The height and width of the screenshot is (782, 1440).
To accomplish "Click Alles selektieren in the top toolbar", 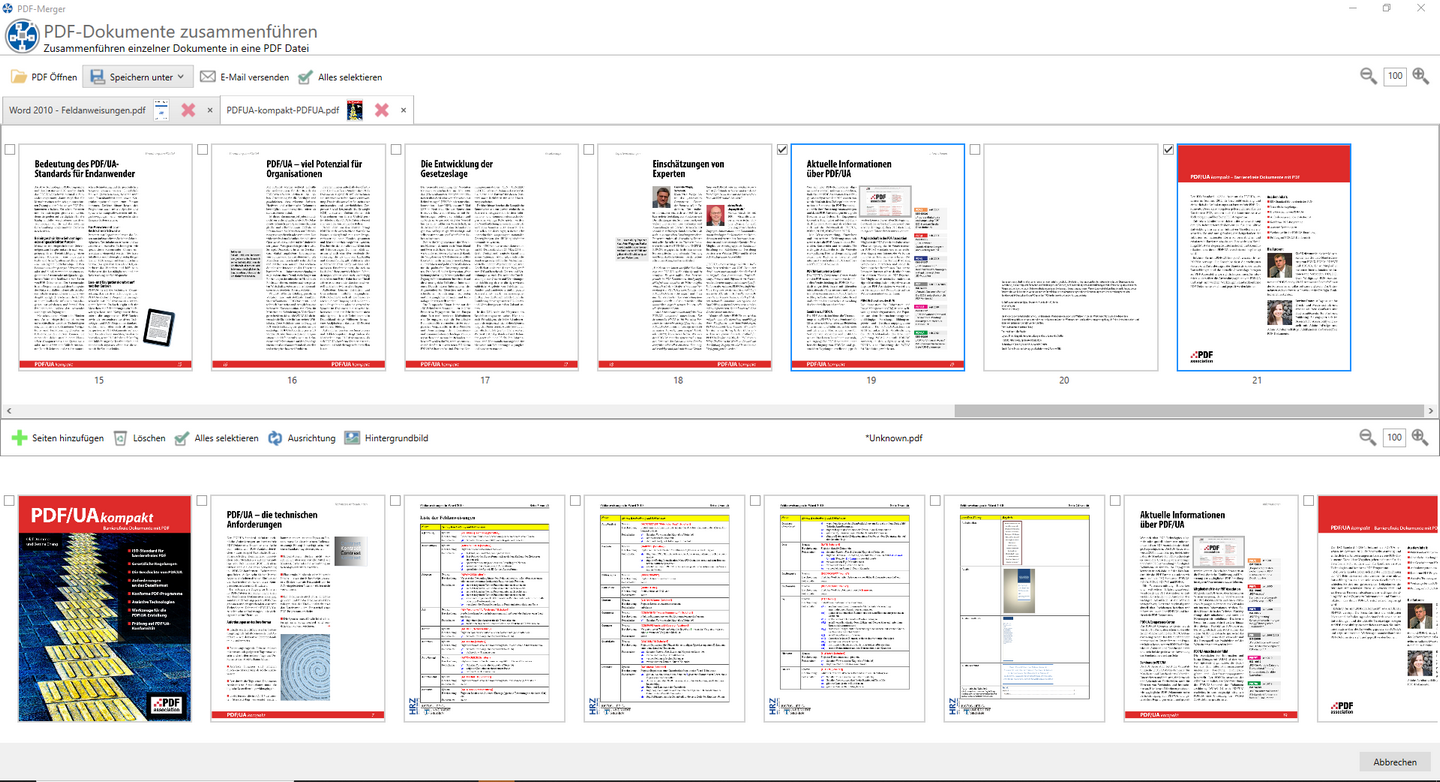I will [x=339, y=77].
